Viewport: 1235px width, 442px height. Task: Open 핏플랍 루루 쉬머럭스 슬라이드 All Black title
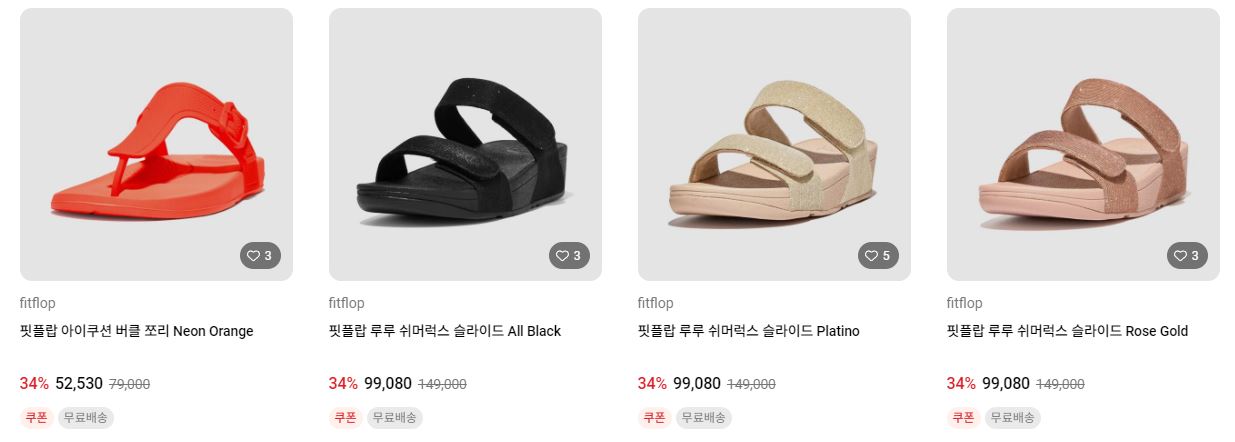[445, 331]
